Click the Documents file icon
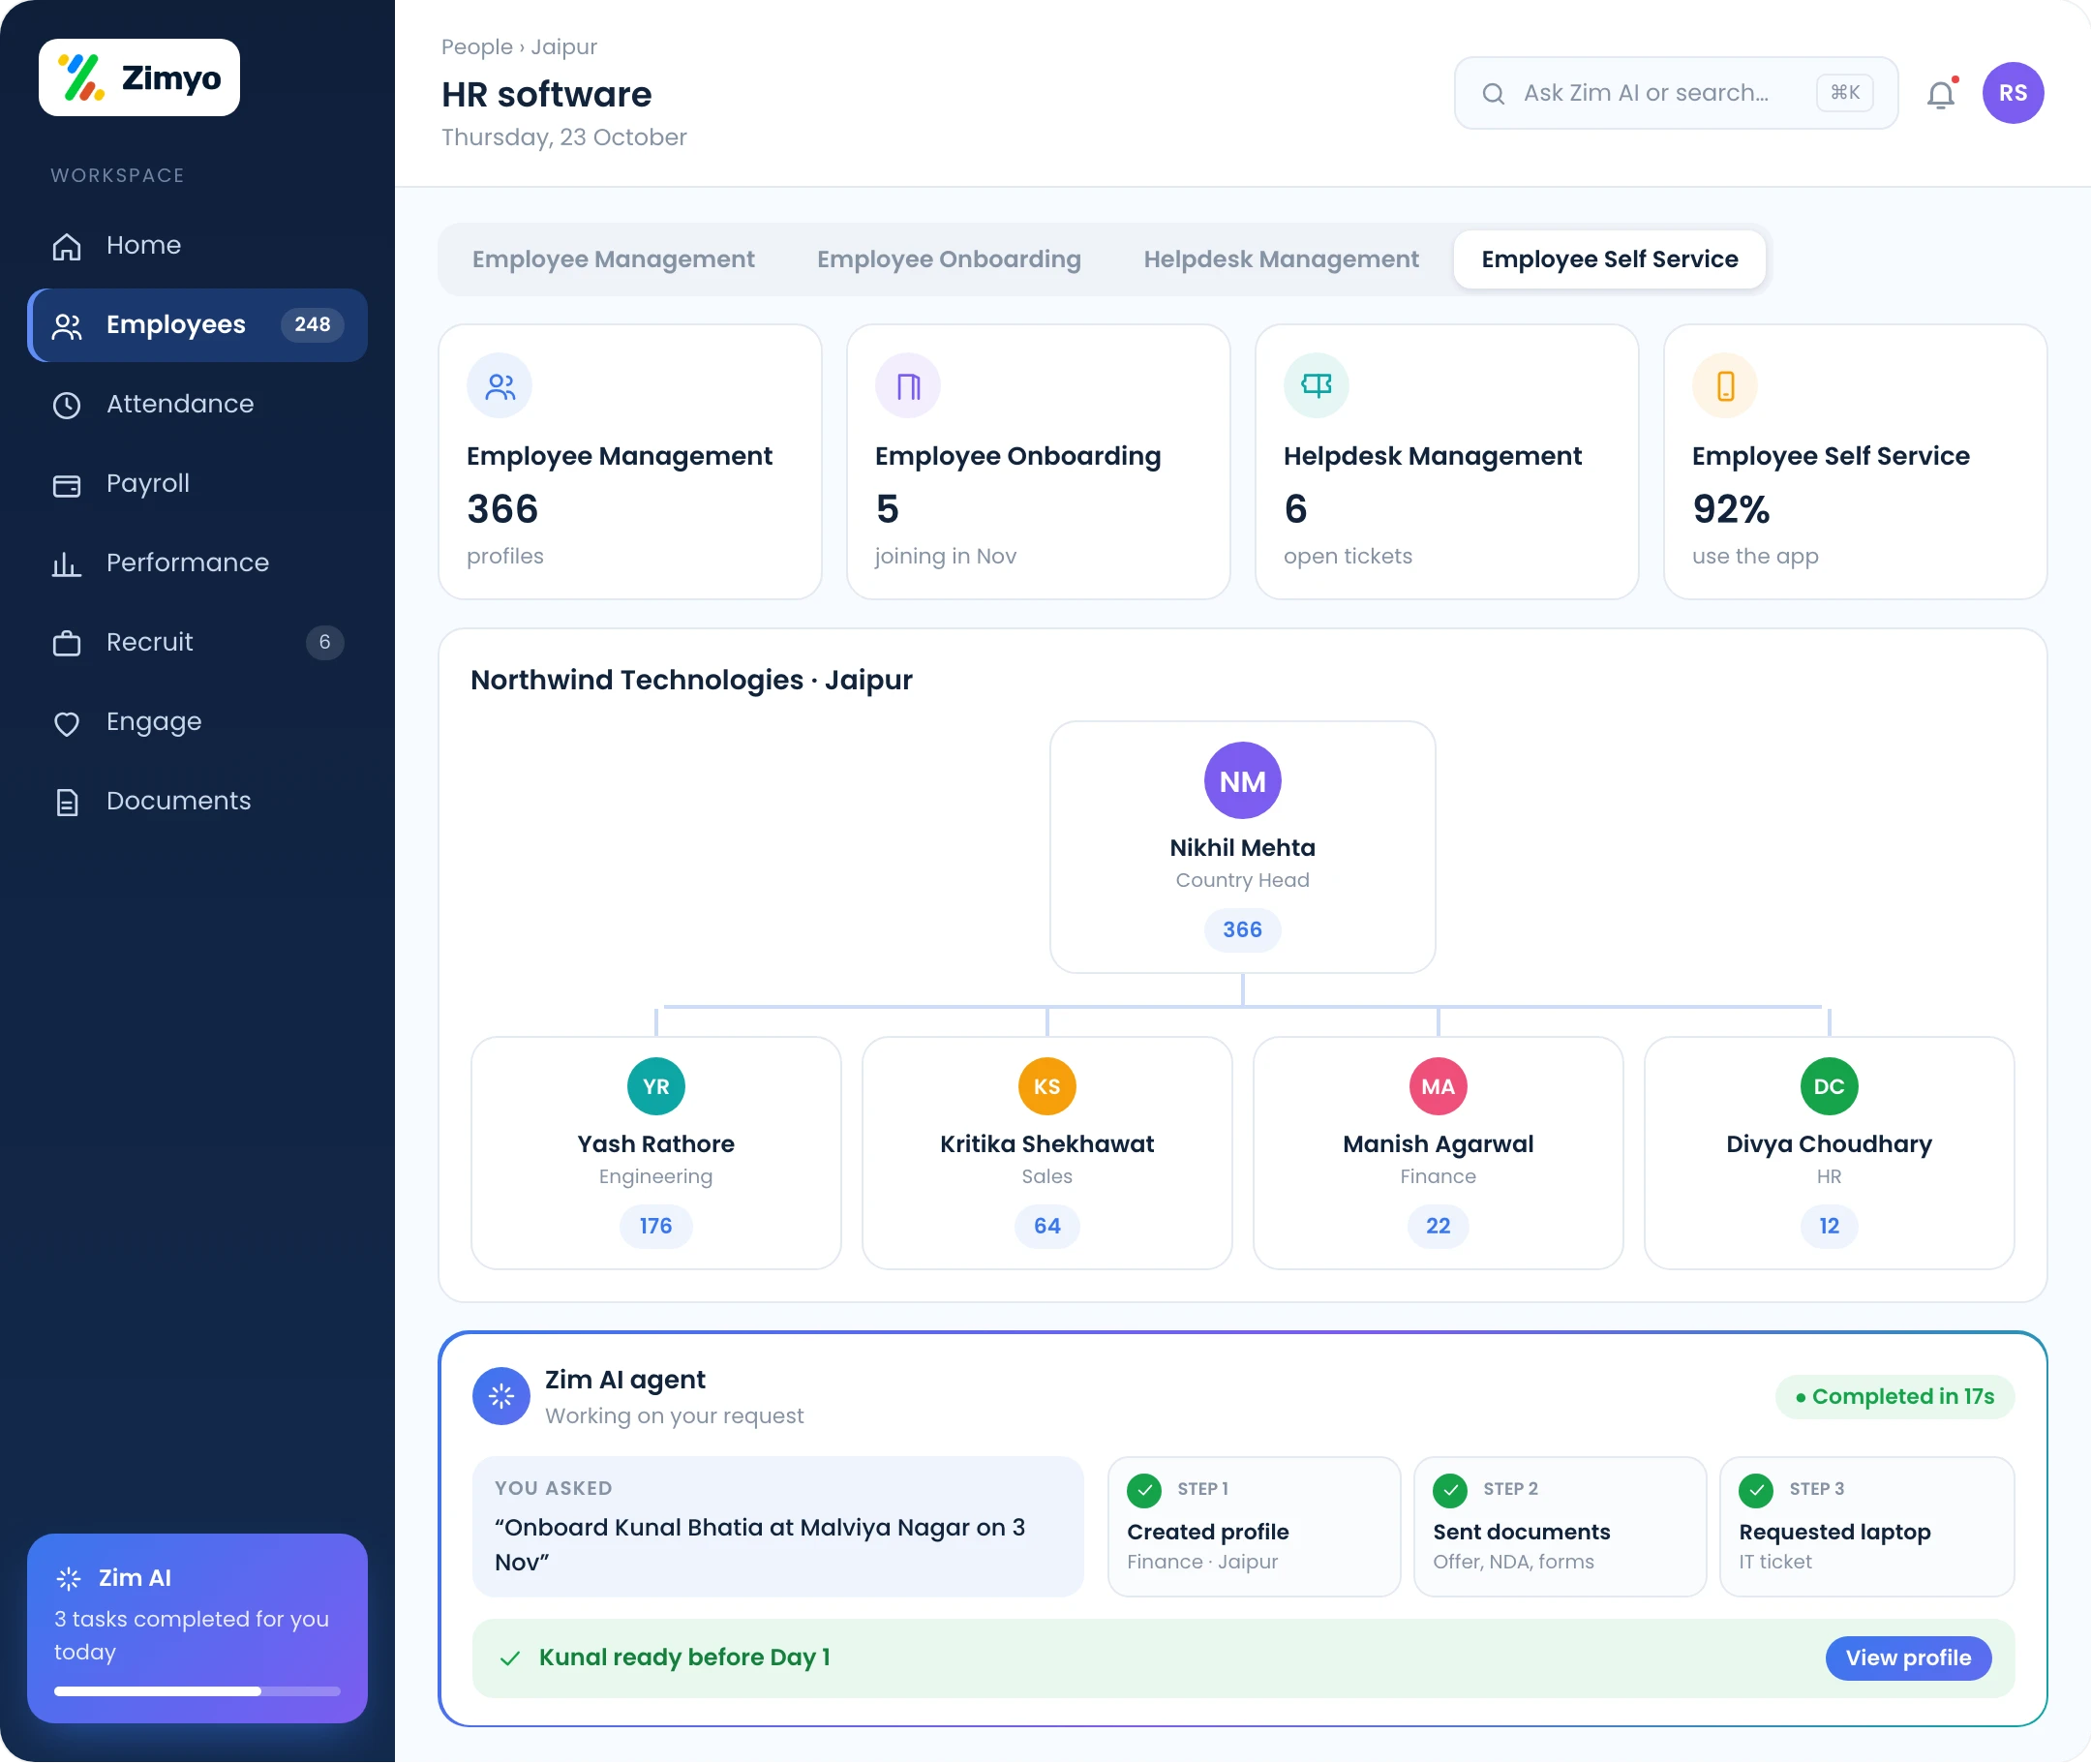This screenshot has width=2091, height=1764. coord(66,802)
